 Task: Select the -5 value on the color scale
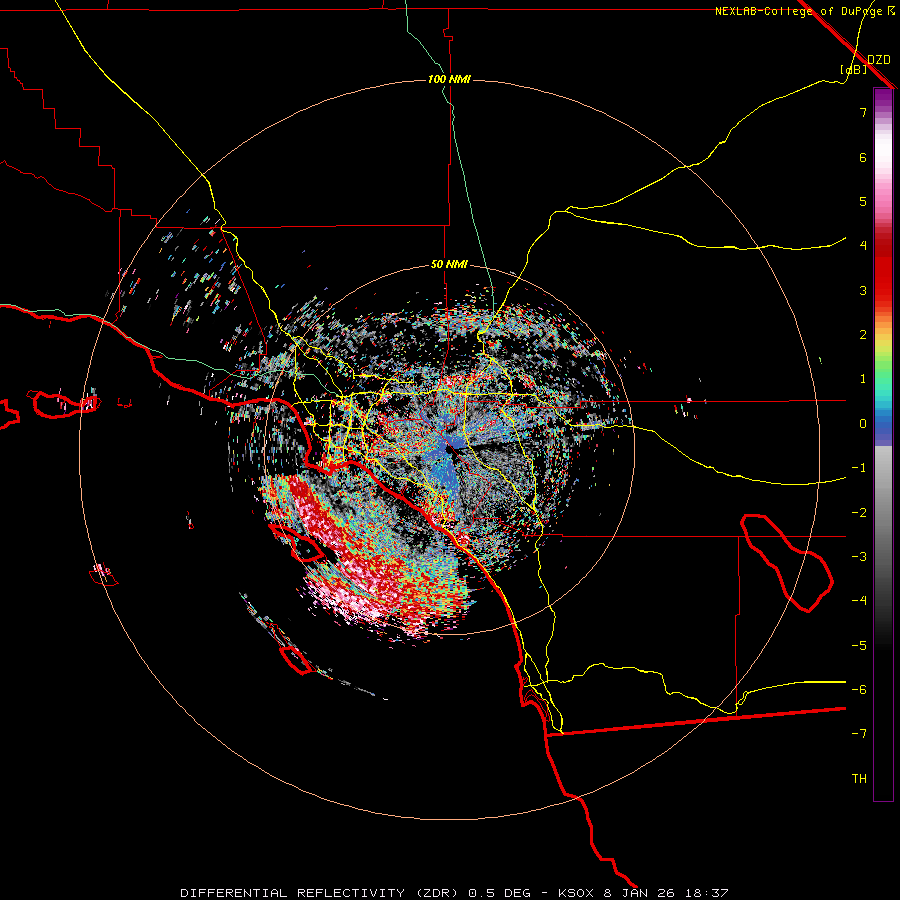(x=859, y=646)
